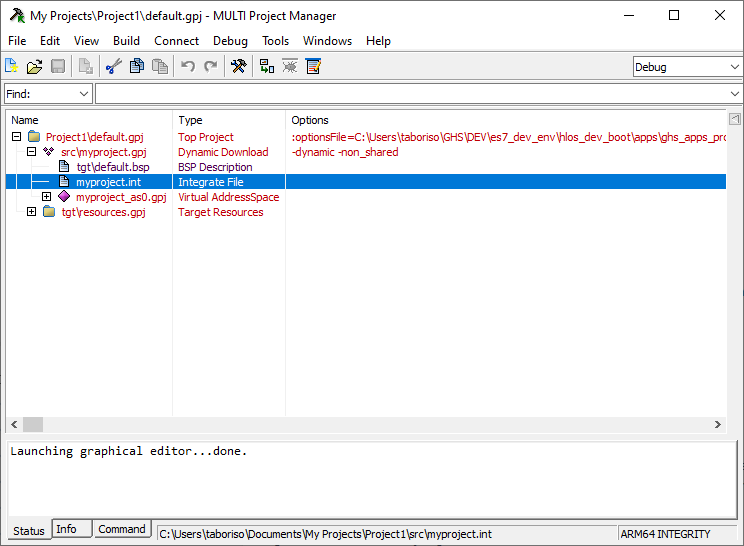The width and height of the screenshot is (744, 546).
Task: Expand the tgt\resources.gpj node
Action: tap(32, 212)
